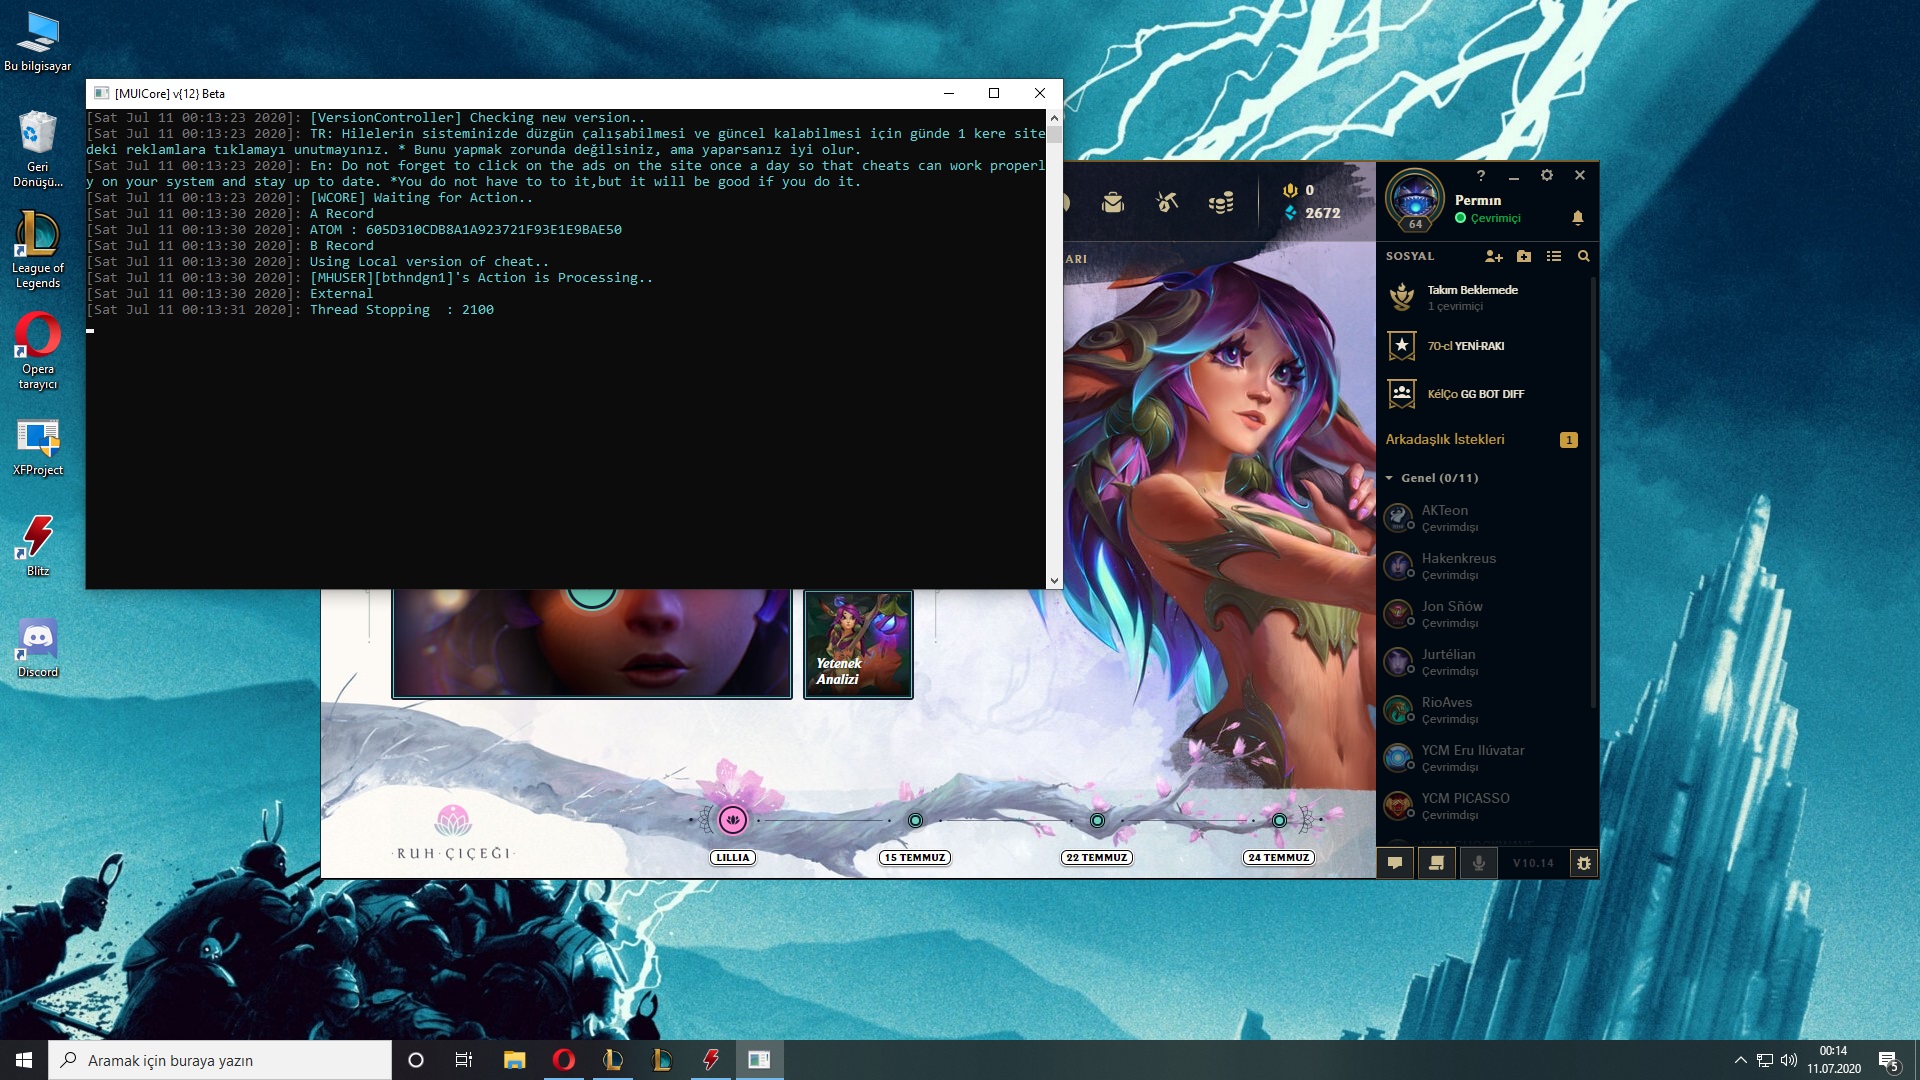Open the Collection briefcase icon in League client
The image size is (1920, 1080).
(x=1113, y=203)
